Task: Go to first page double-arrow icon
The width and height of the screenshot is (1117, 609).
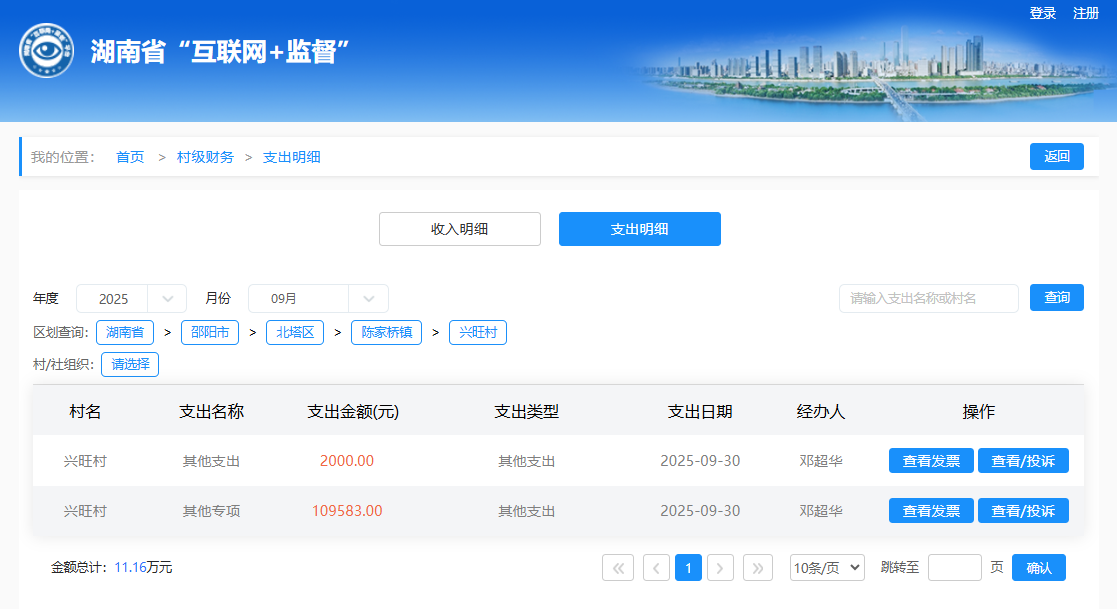Action: [617, 568]
